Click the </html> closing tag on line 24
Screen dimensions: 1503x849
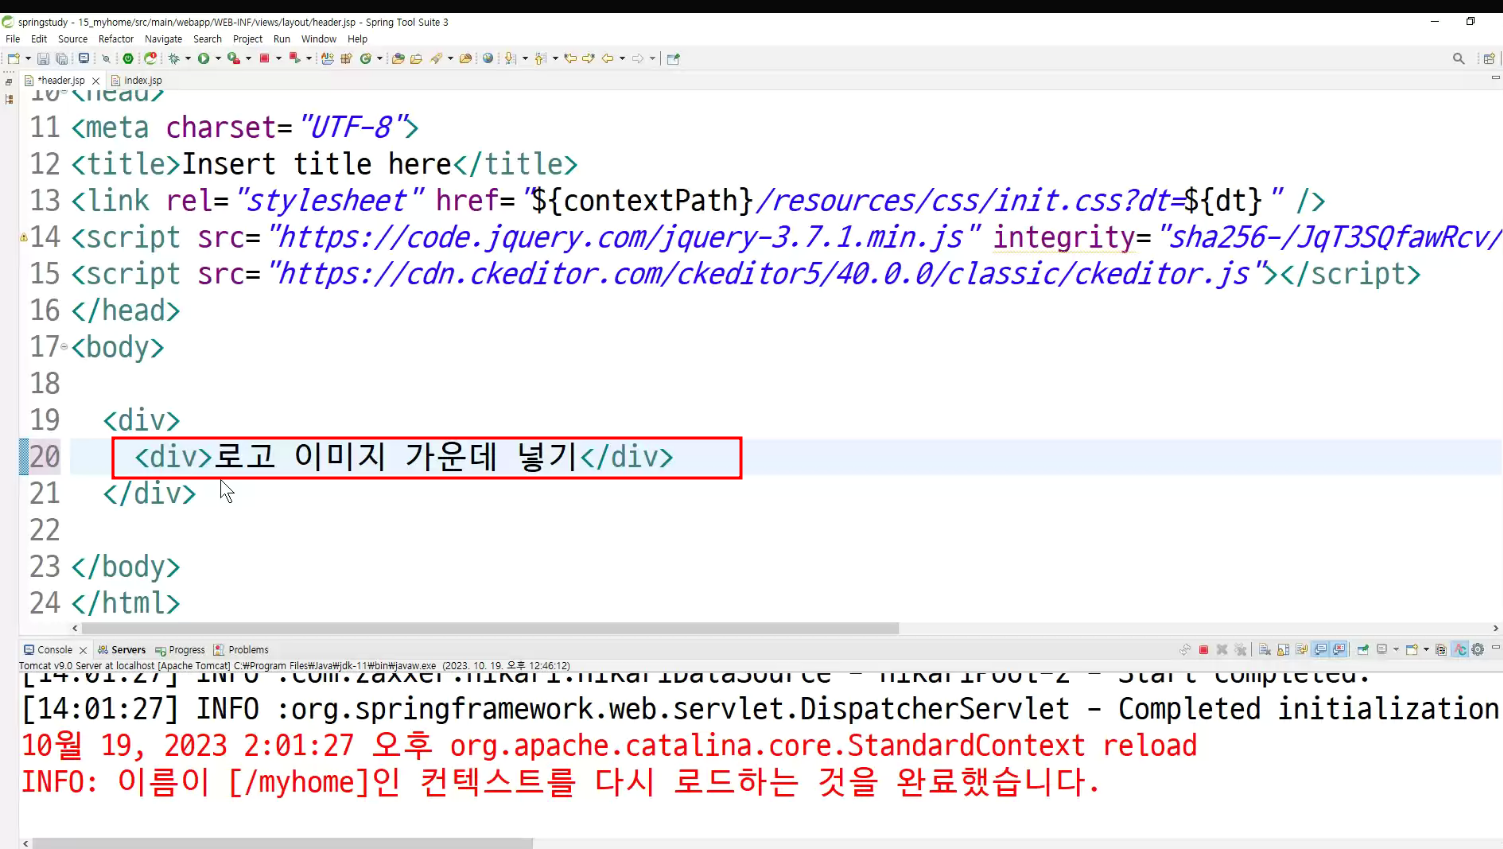tap(125, 603)
